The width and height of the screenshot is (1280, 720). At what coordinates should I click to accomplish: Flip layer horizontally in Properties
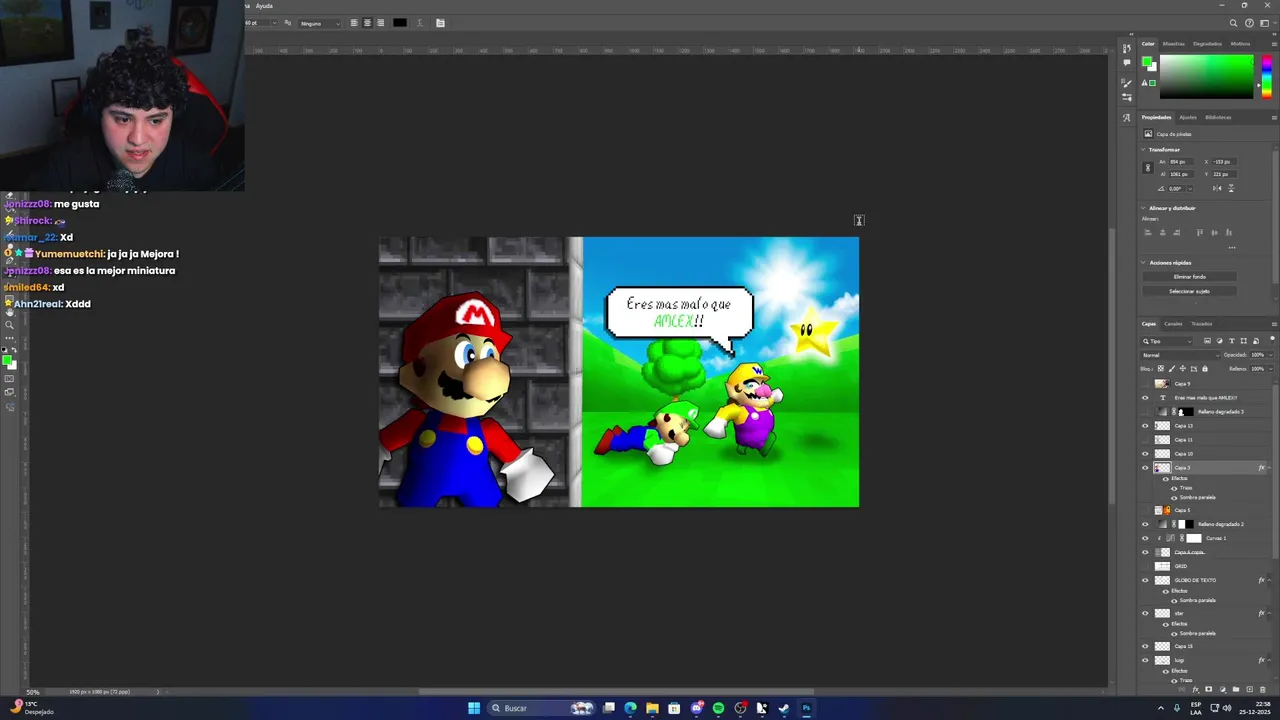tap(1217, 188)
